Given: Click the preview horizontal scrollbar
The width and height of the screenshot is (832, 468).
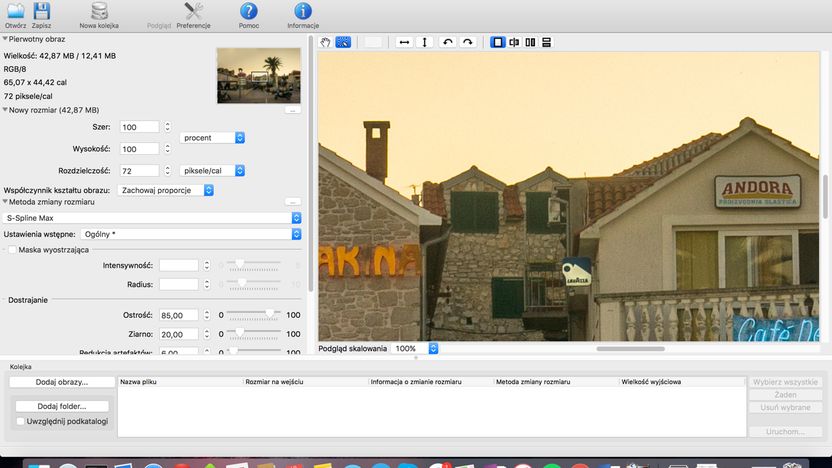Looking at the screenshot, I should [630, 349].
